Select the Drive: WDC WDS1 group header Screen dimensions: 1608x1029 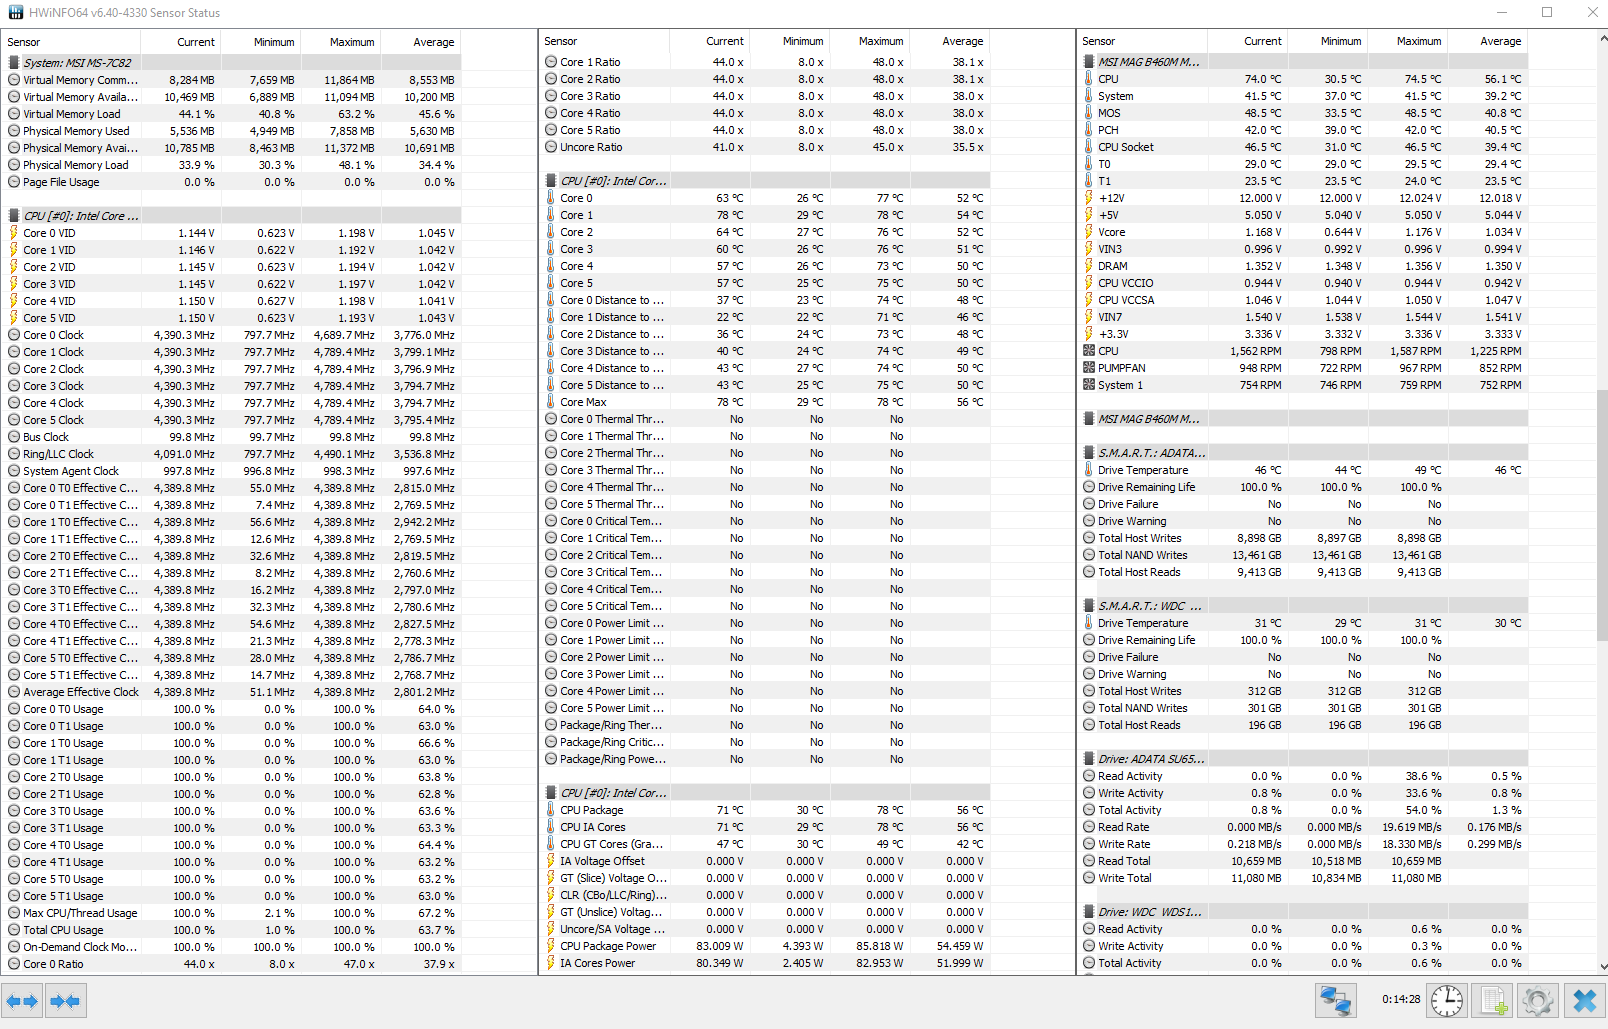pyautogui.click(x=1150, y=912)
